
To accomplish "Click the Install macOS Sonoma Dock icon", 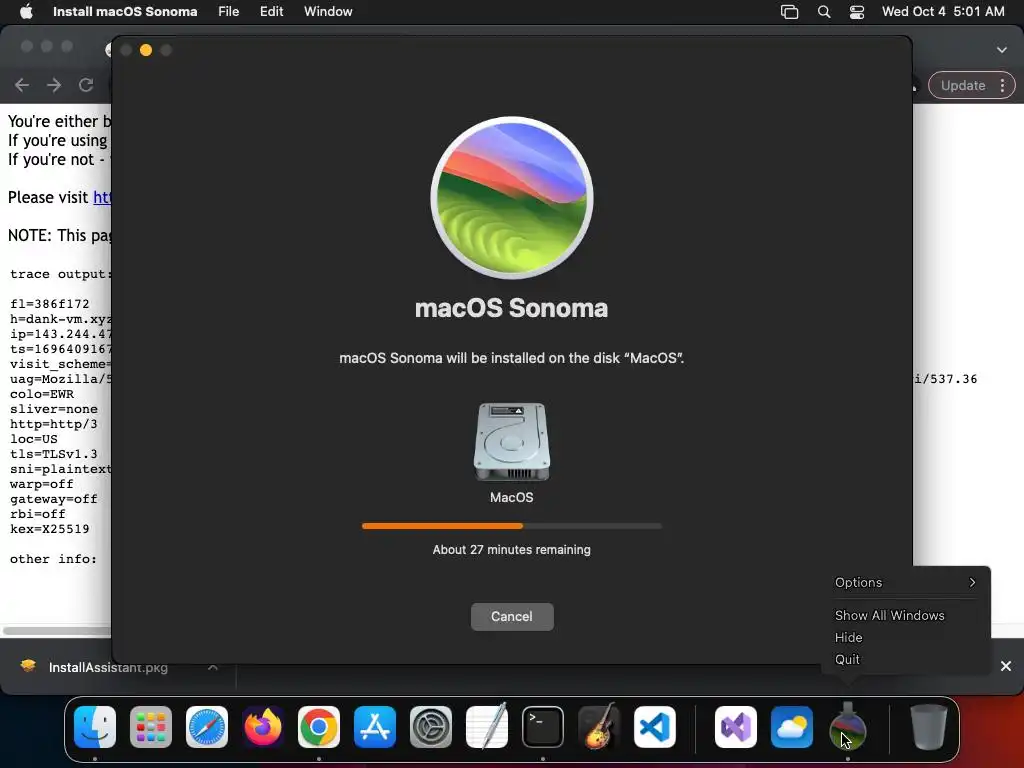I will tap(848, 727).
